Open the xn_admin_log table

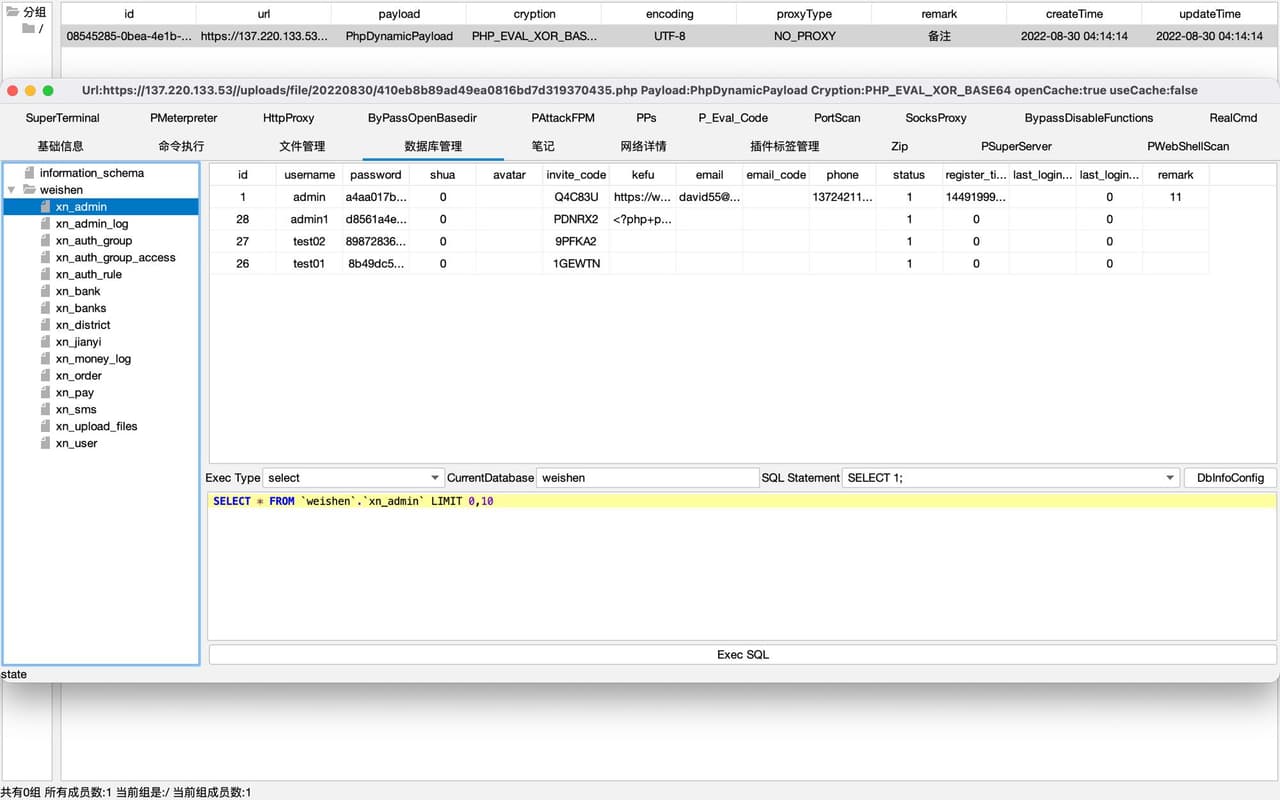(92, 224)
